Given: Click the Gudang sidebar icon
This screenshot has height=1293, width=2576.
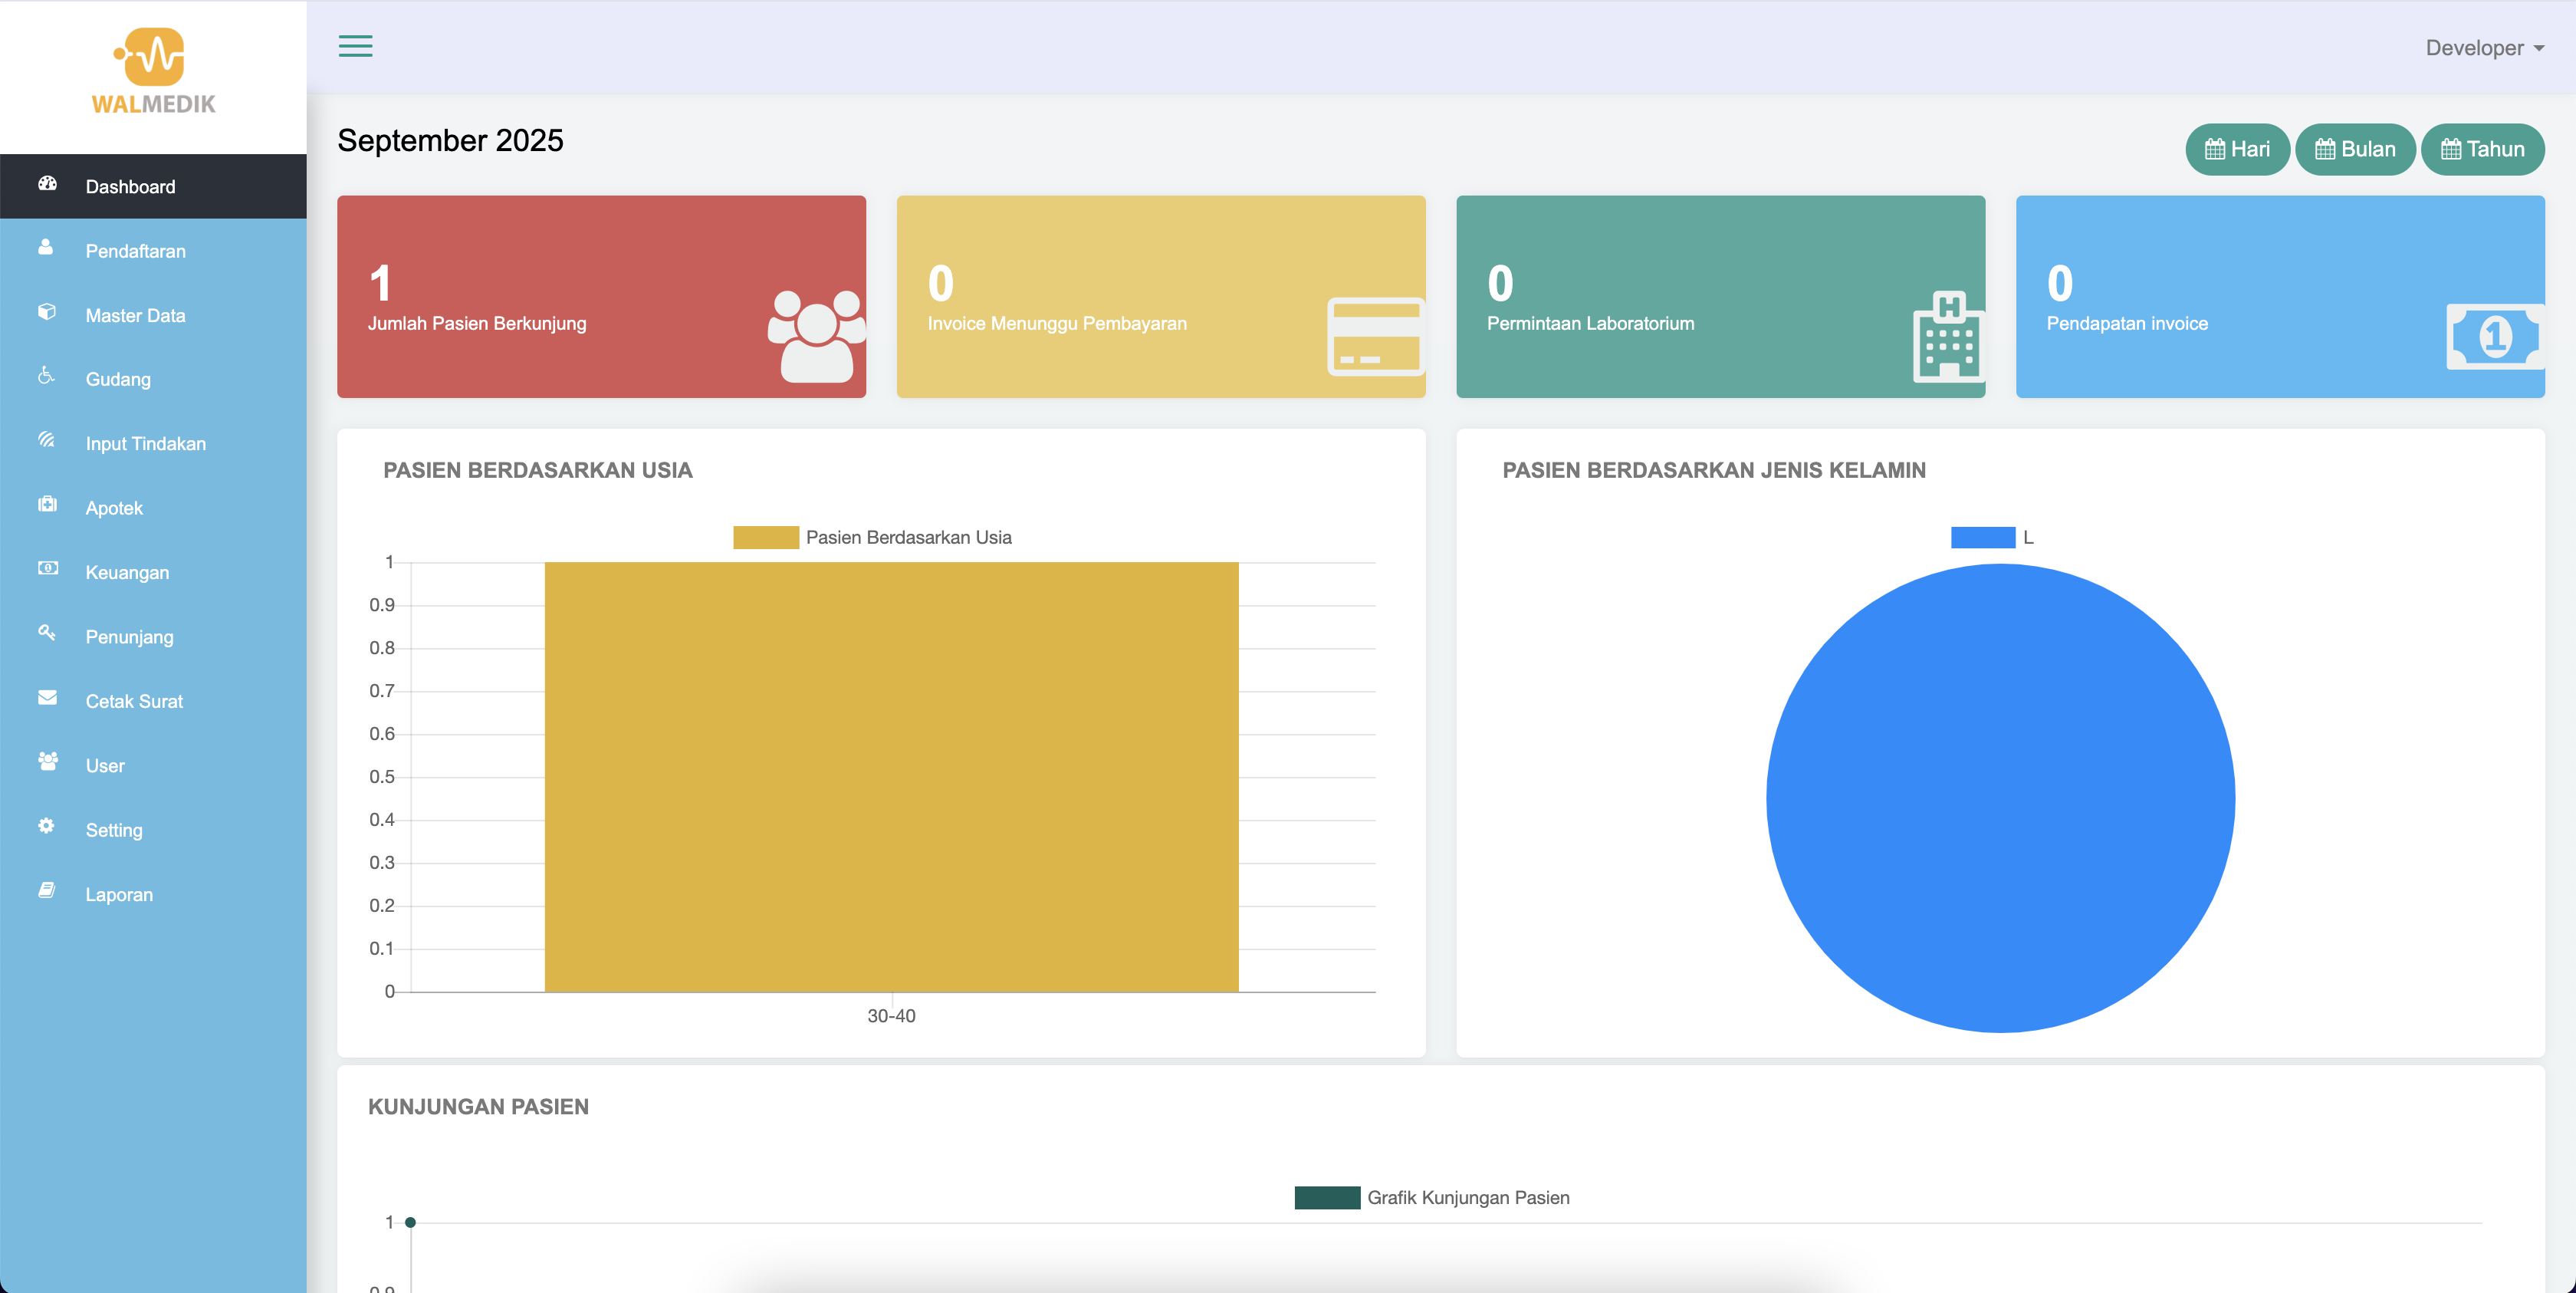Looking at the screenshot, I should [46, 375].
